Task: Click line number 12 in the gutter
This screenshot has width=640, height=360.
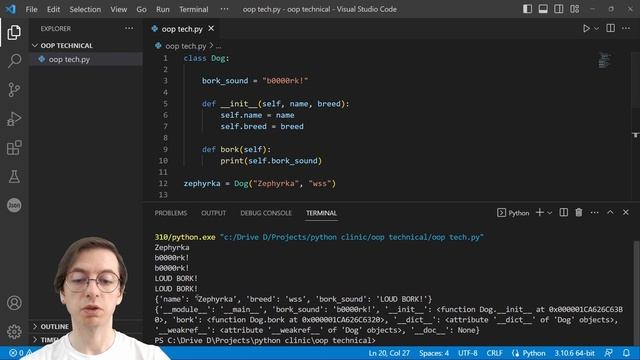Action: [x=163, y=183]
